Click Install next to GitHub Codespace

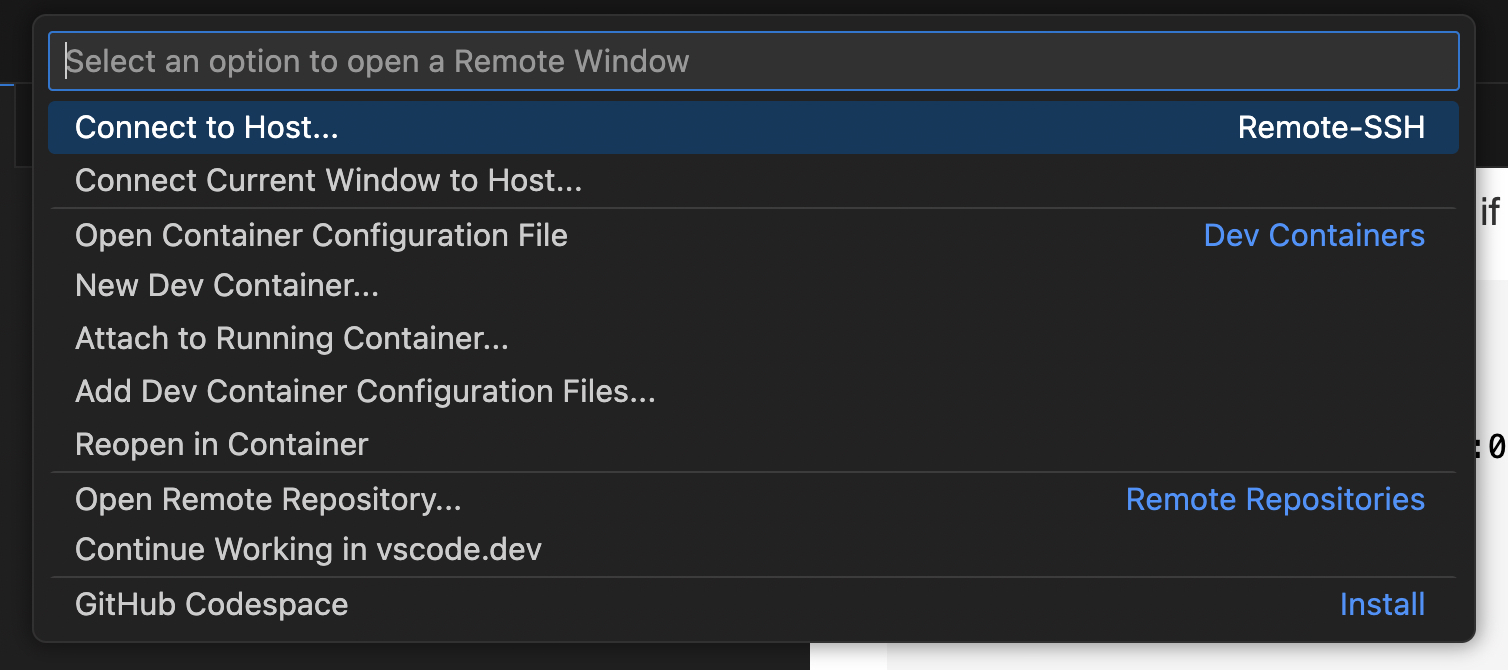1382,605
